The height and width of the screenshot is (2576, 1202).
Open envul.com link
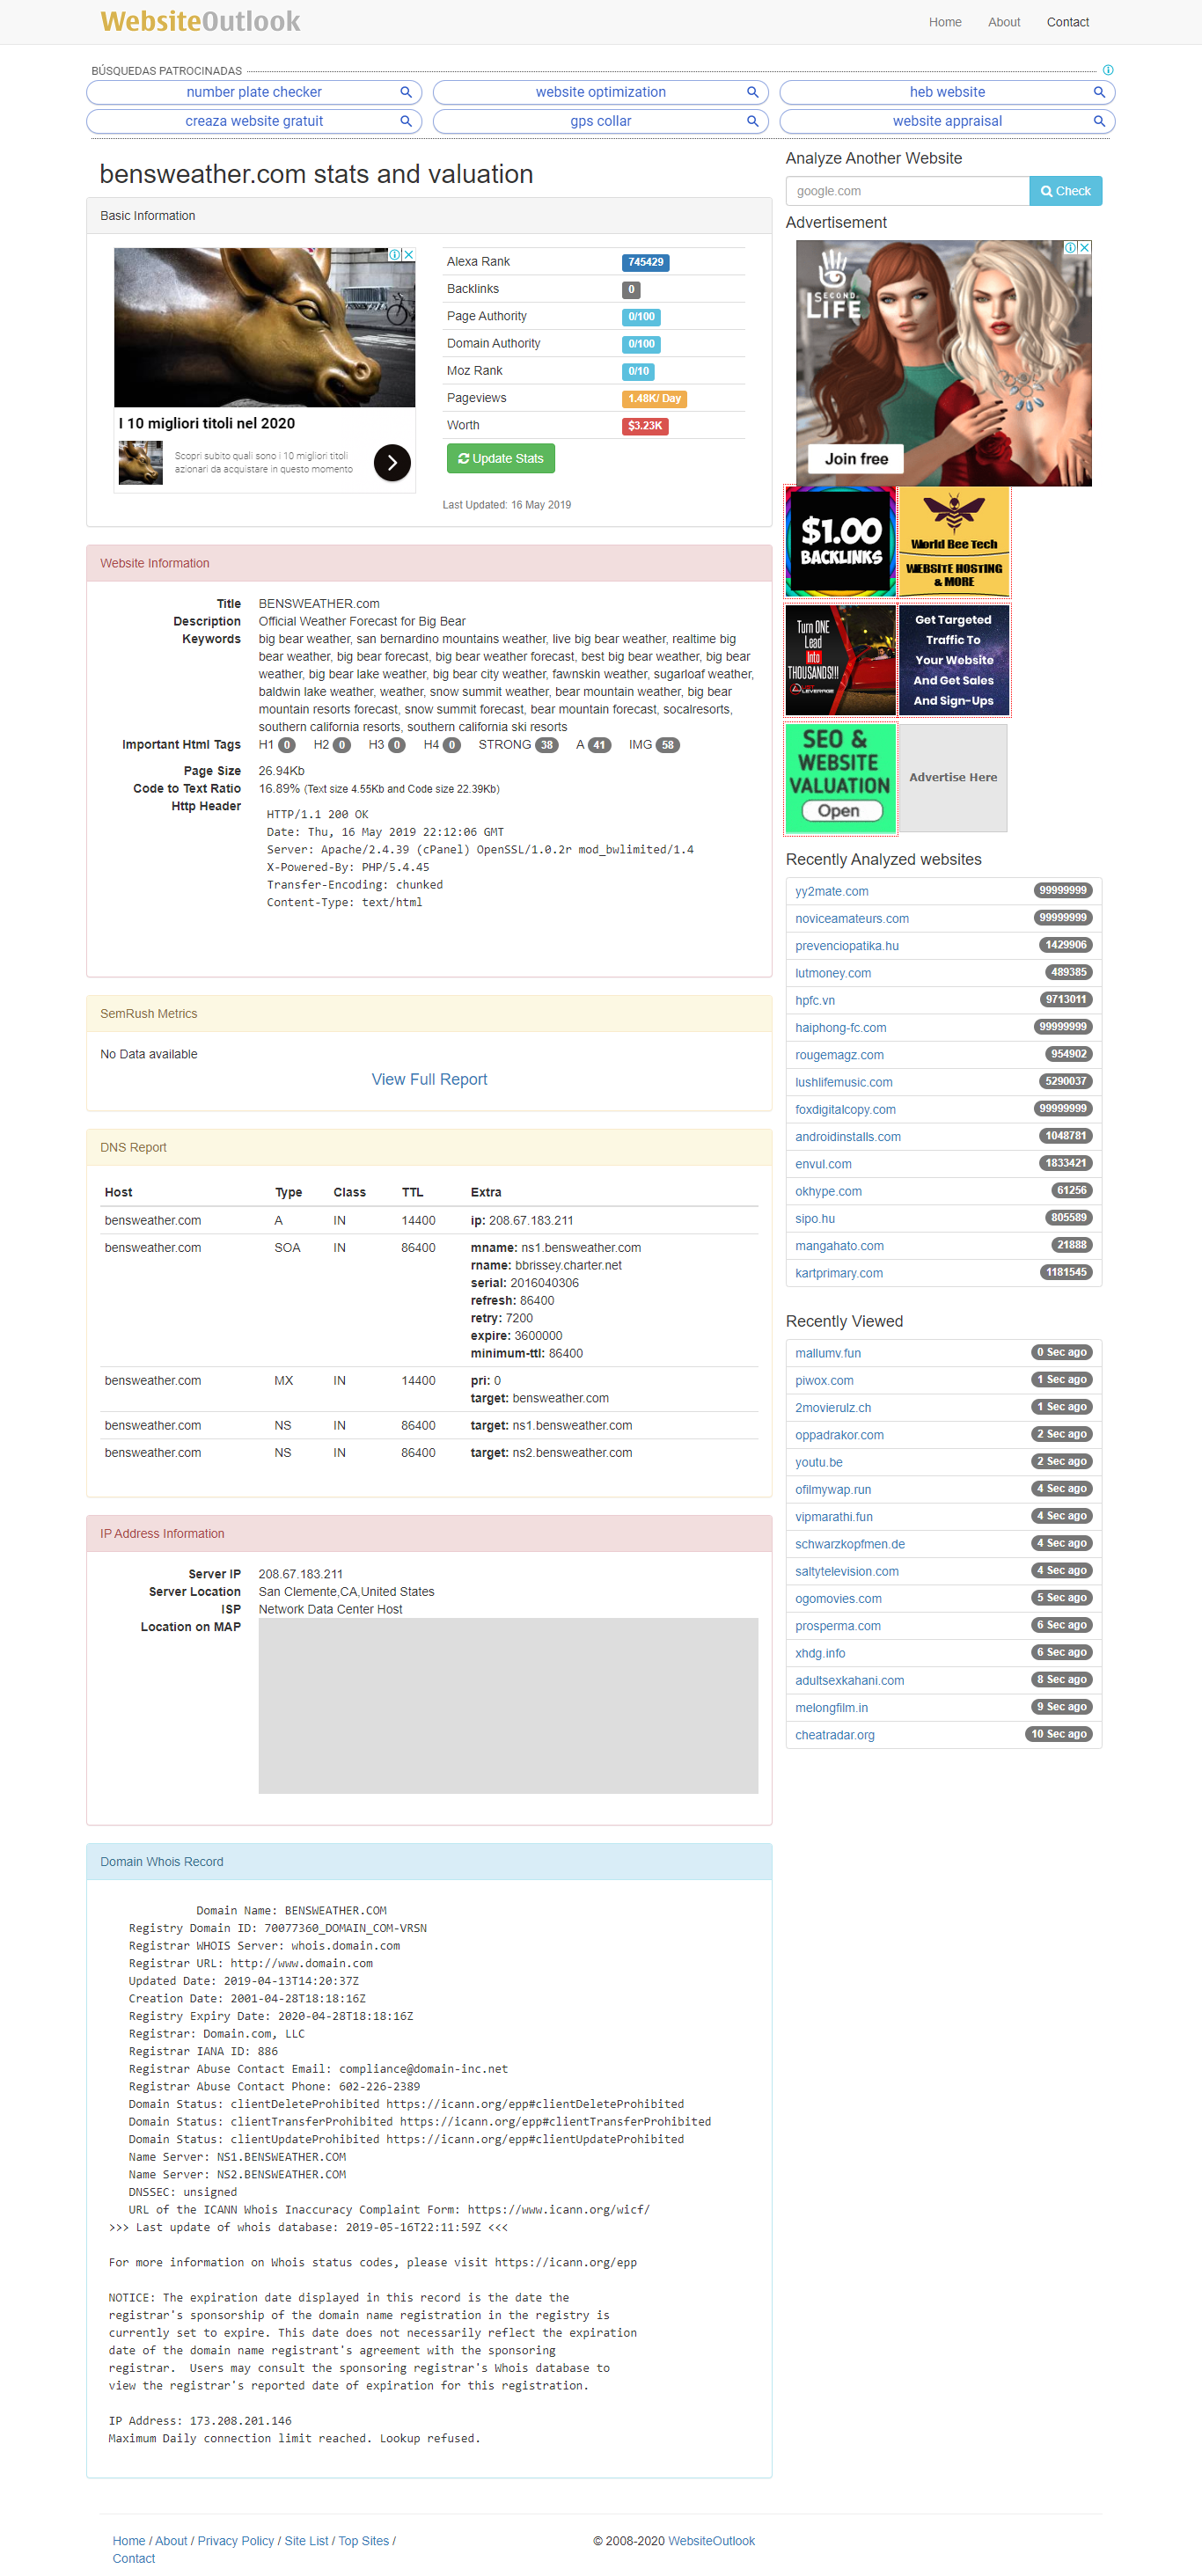point(823,1164)
